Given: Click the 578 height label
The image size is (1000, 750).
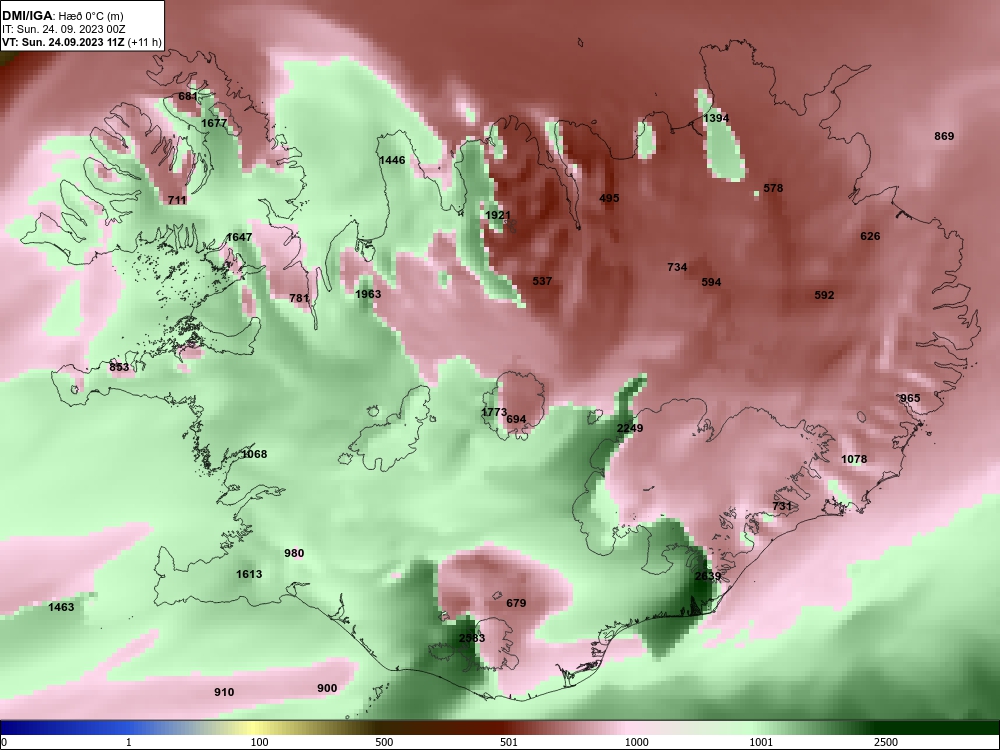Looking at the screenshot, I should coord(773,188).
